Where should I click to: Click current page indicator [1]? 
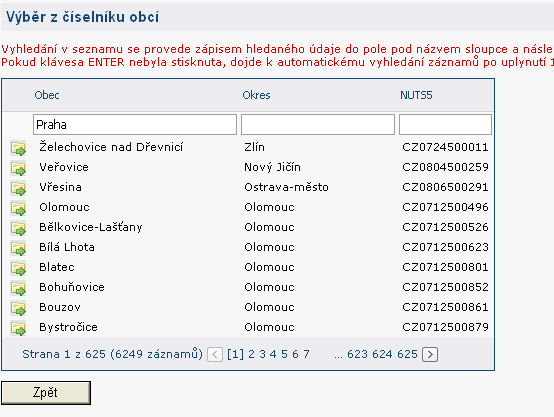235,354
